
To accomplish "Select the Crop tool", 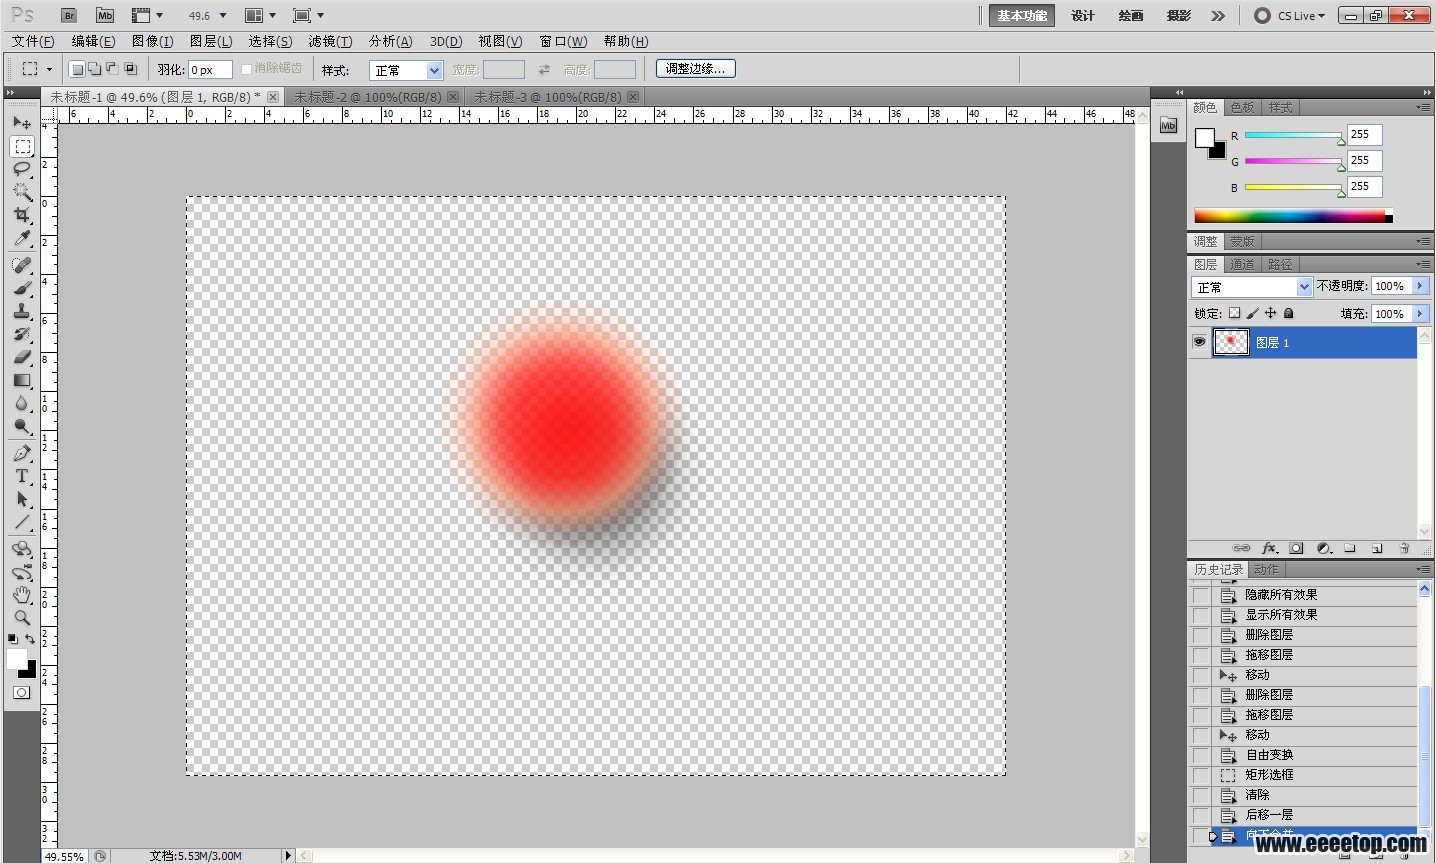I will coord(22,215).
